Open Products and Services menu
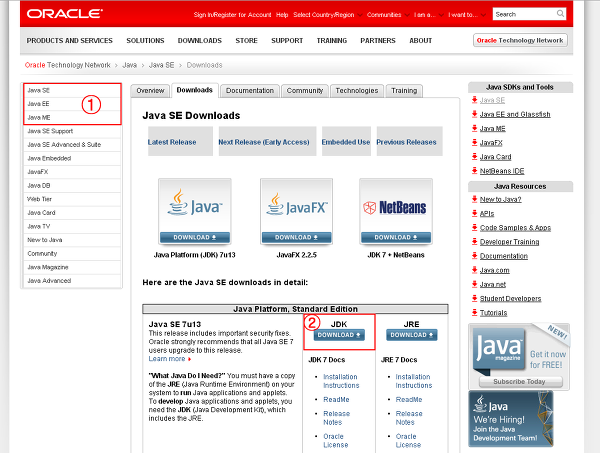 tap(70, 41)
